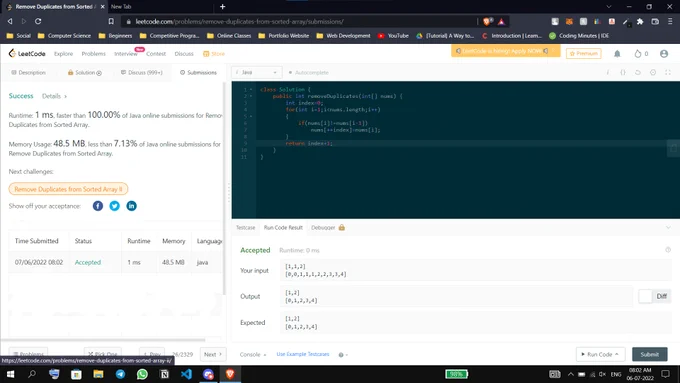Screen dimensions: 680x383
Task: Open Brave Rewards triangle icon
Action: [x=501, y=21]
